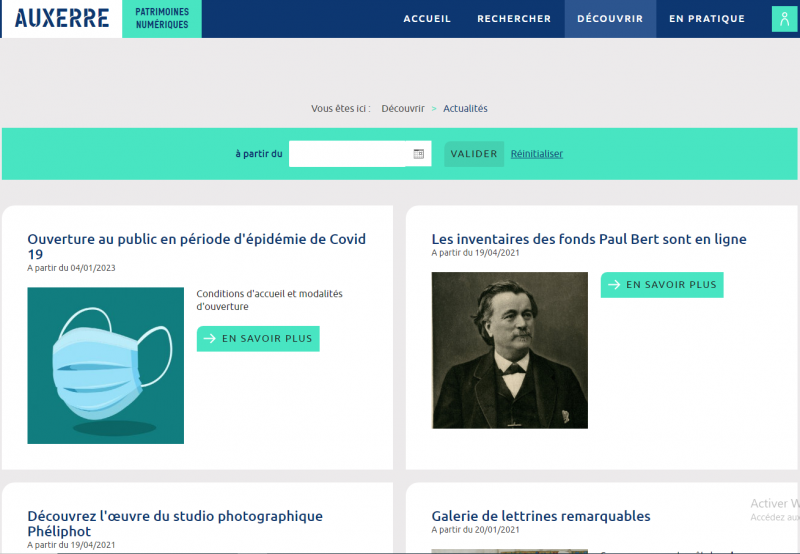Select the Découvrir menu item

[x=610, y=19]
